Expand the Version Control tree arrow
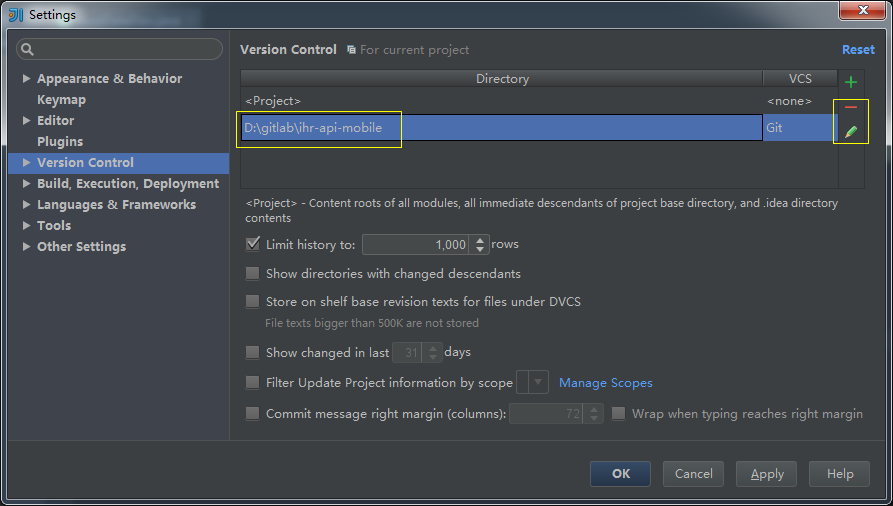893x506 pixels. (26, 162)
